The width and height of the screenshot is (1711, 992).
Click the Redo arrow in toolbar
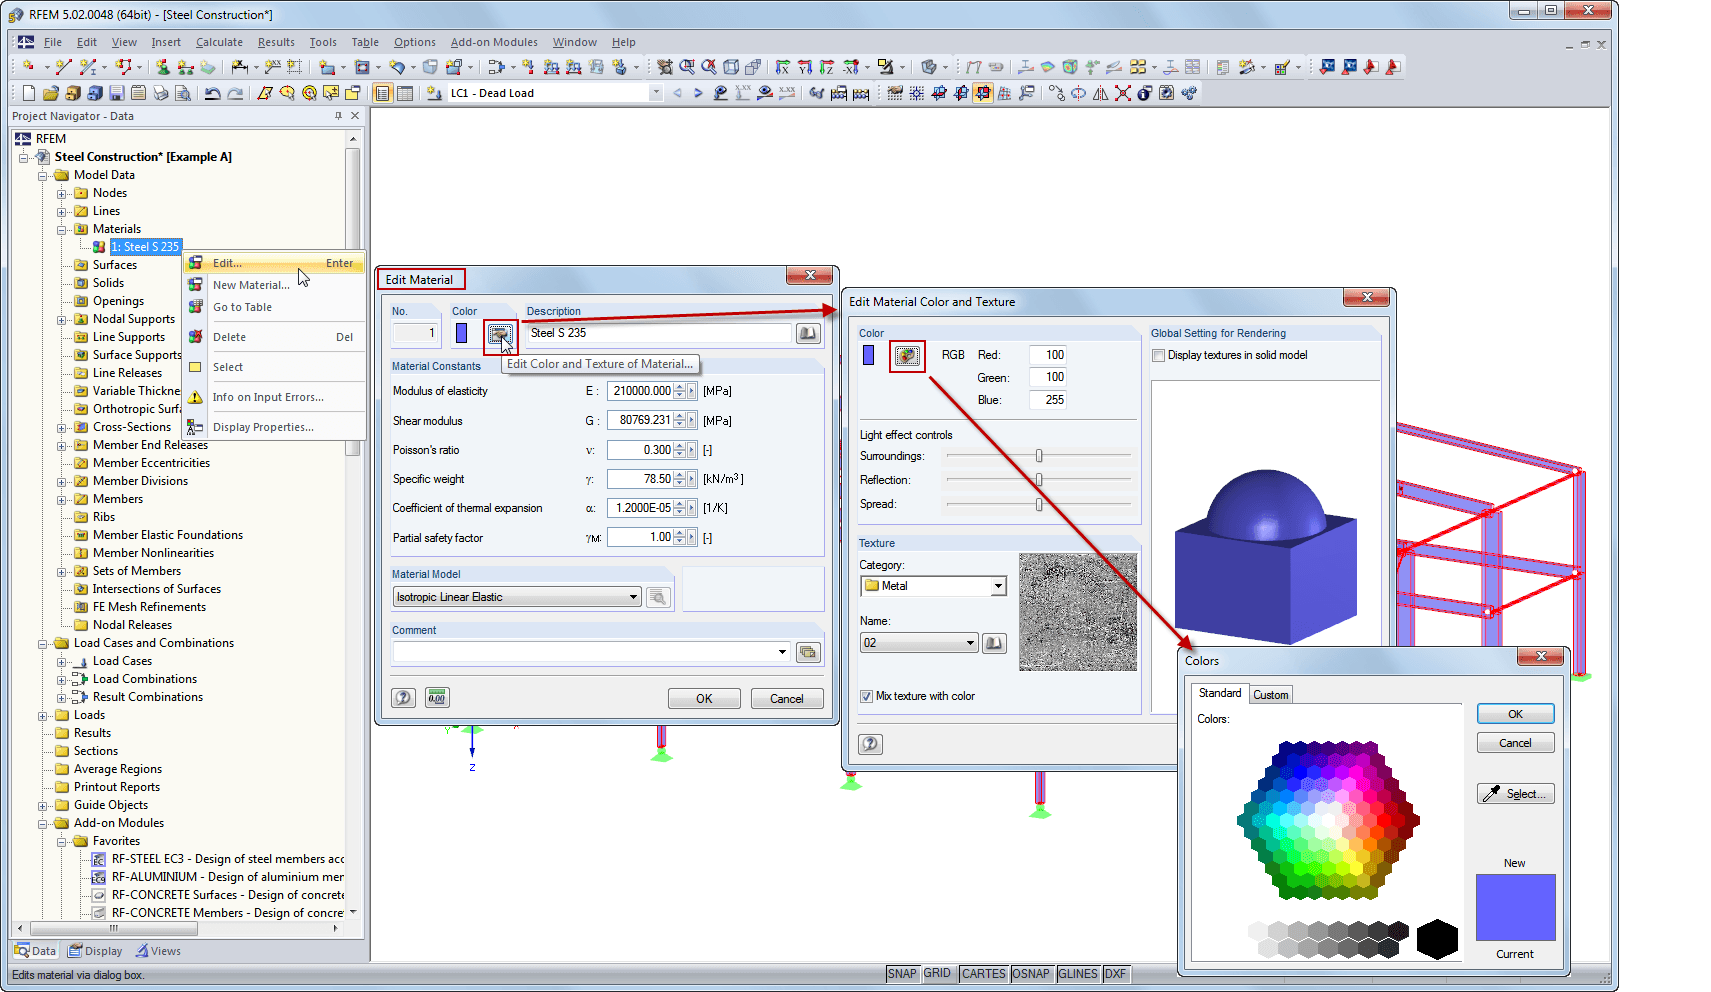235,93
